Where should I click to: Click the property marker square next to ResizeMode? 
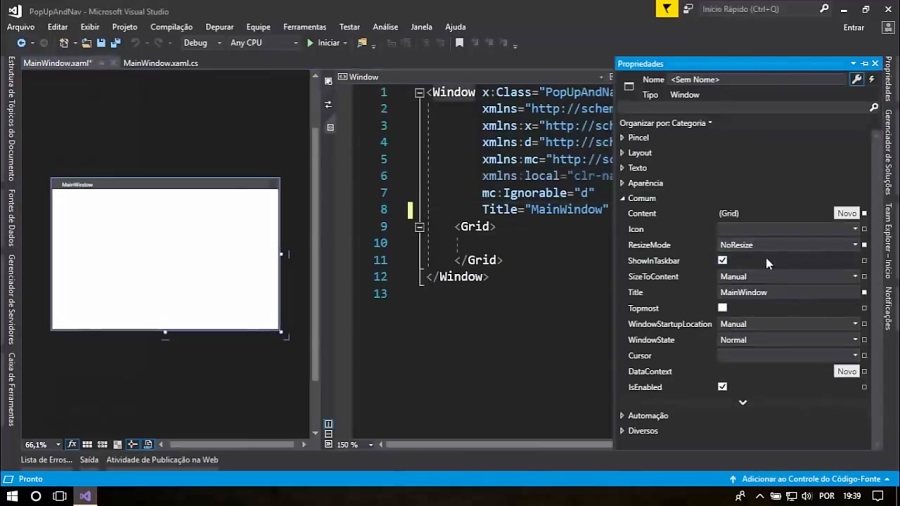coord(864,245)
